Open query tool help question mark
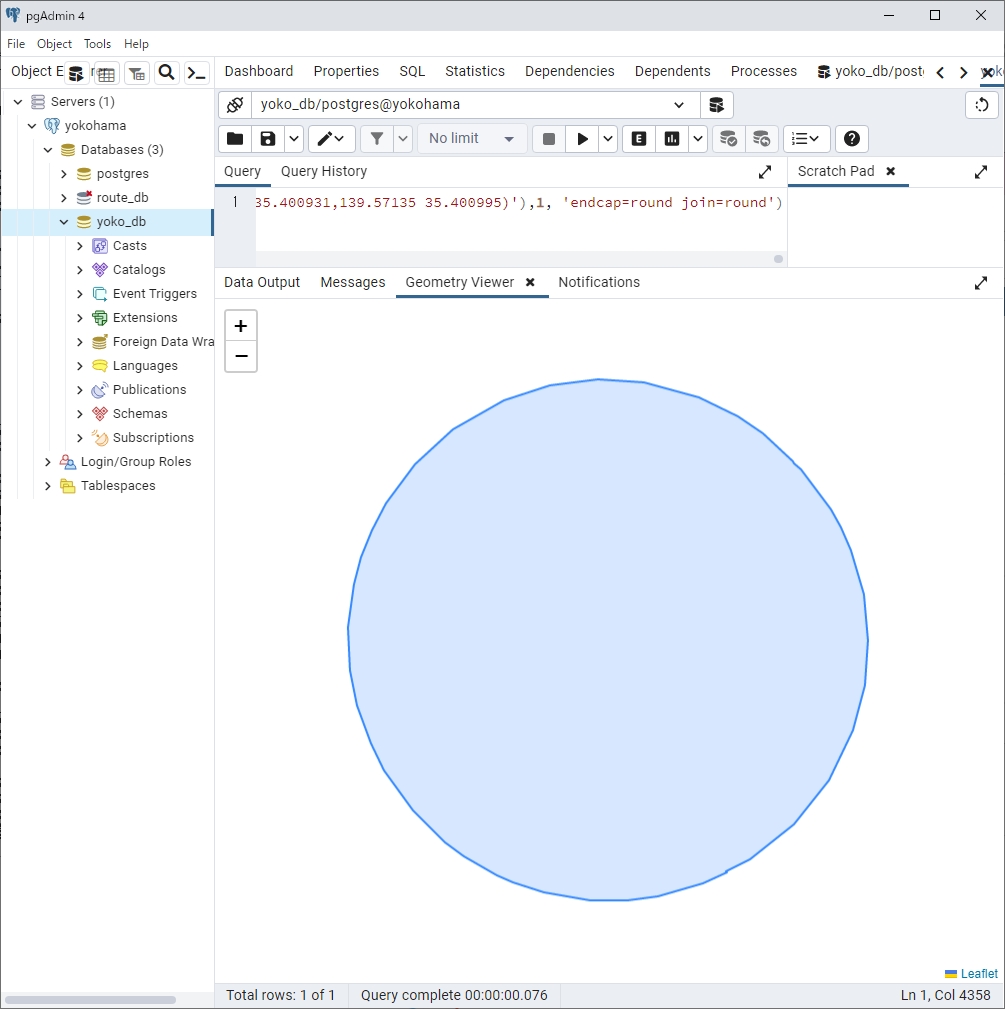1005x1009 pixels. tap(852, 139)
